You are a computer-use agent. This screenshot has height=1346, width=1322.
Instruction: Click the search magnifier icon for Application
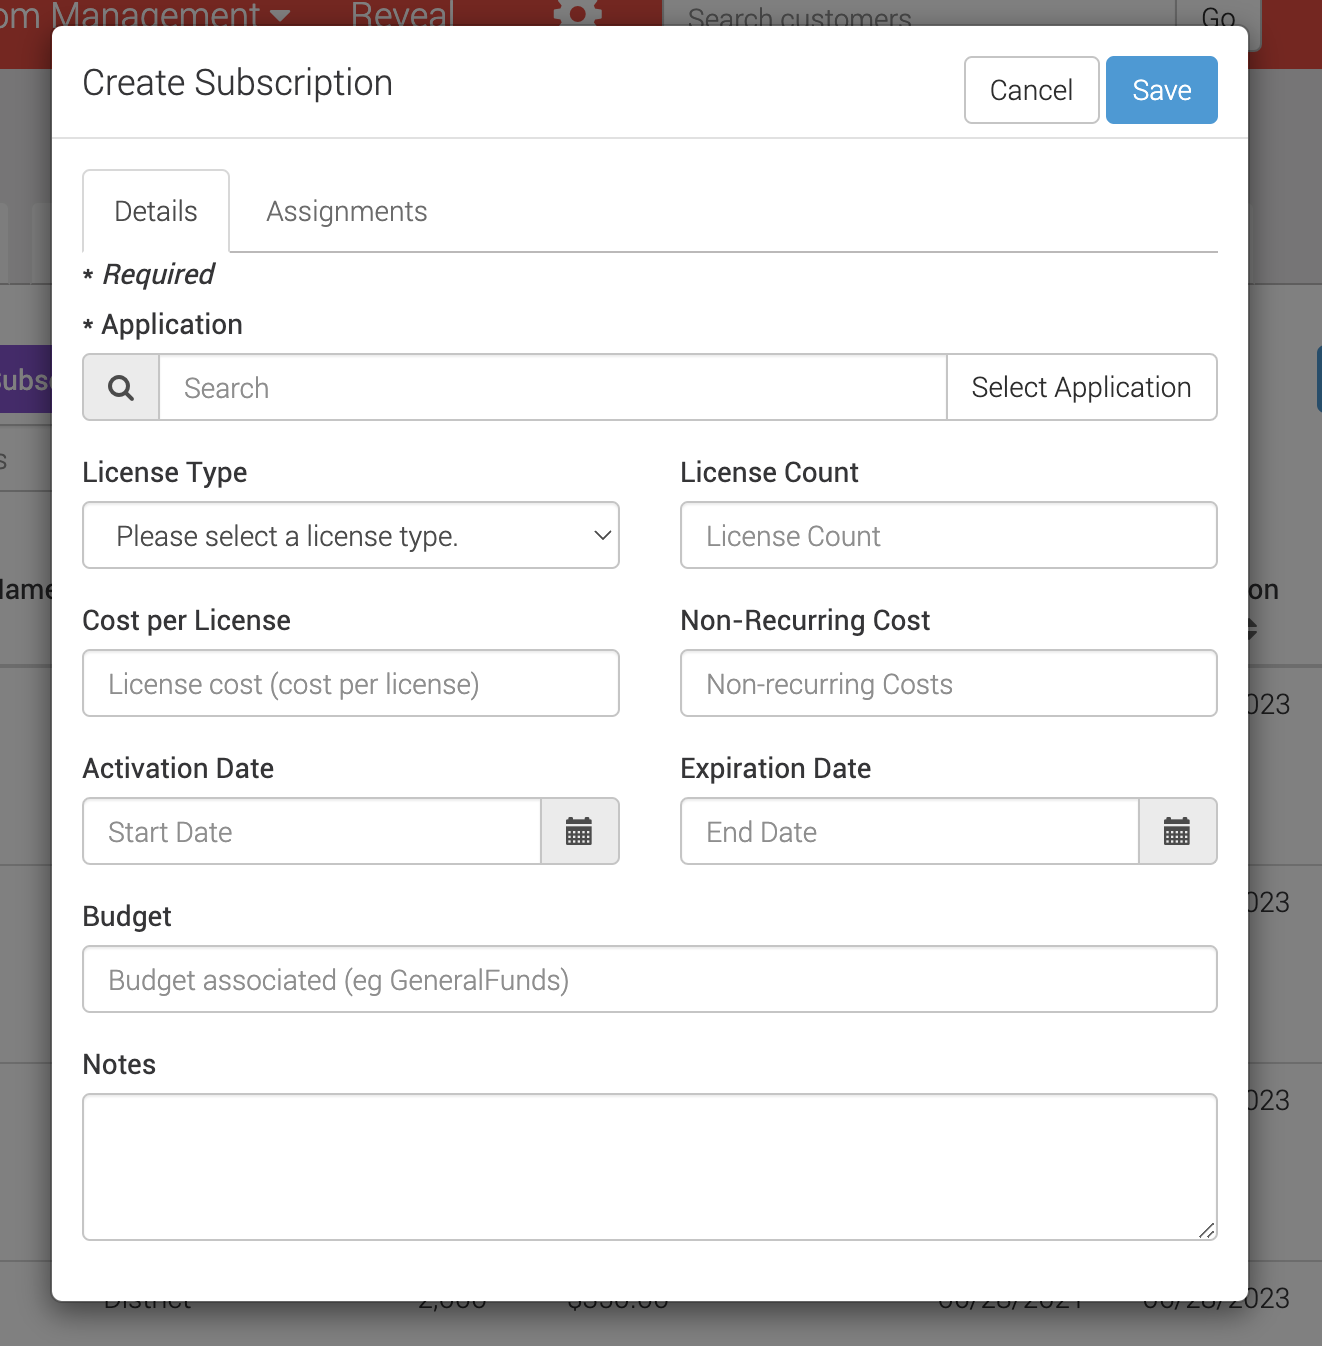point(121,387)
